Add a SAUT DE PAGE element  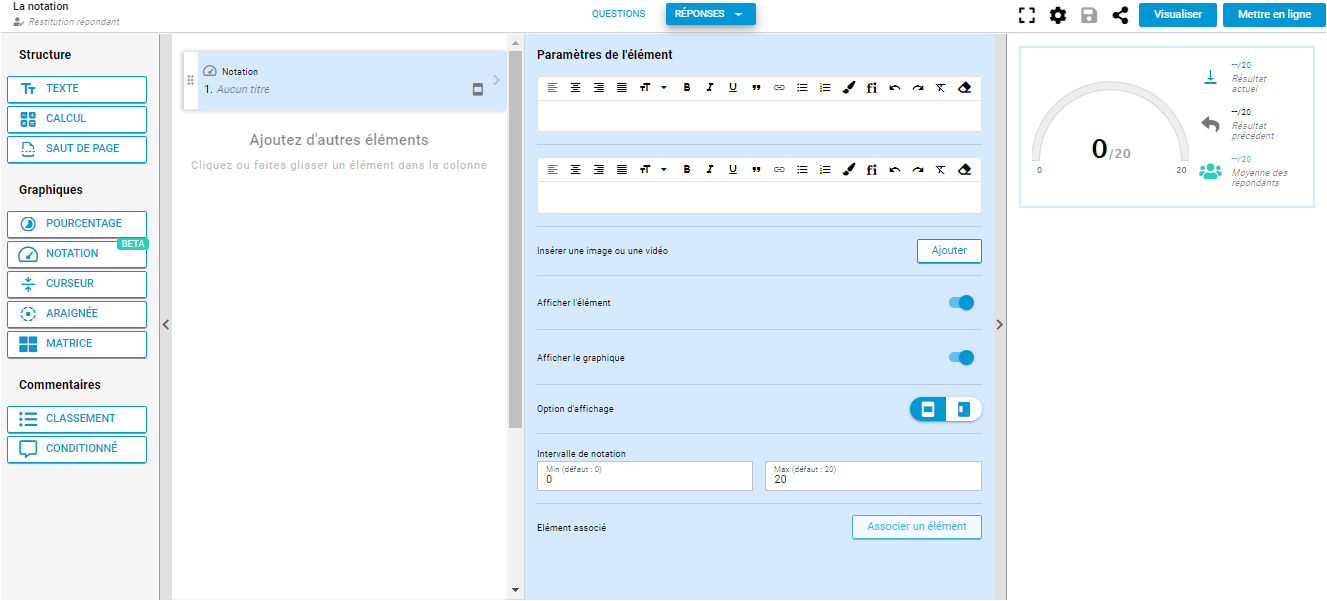pyautogui.click(x=77, y=149)
